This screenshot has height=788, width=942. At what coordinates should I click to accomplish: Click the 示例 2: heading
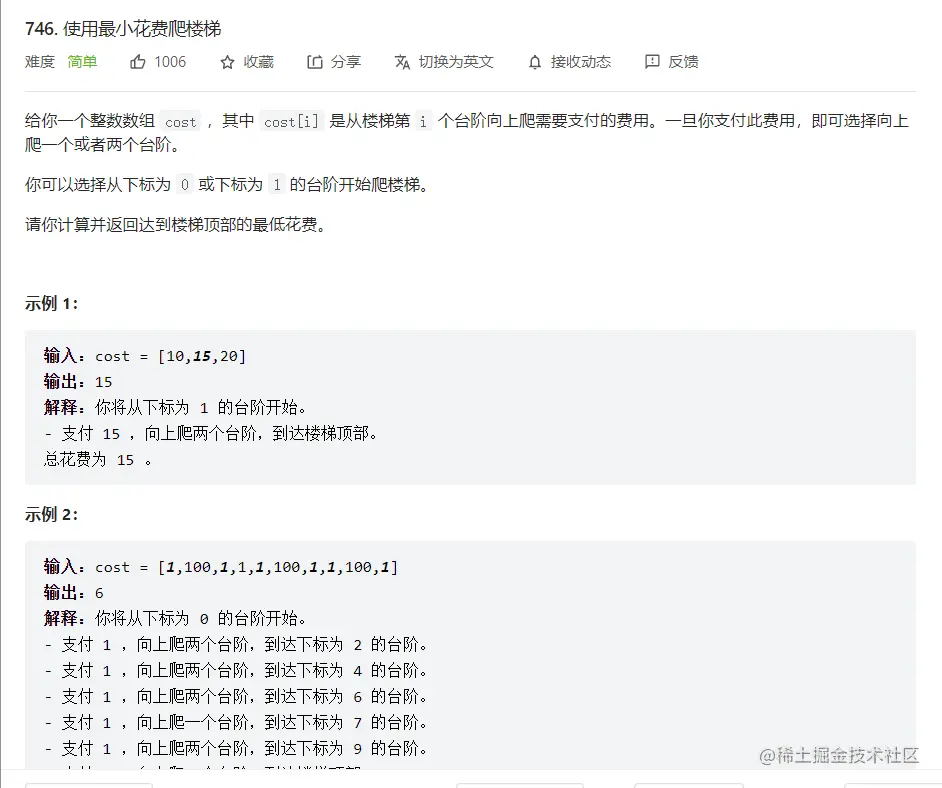52,514
